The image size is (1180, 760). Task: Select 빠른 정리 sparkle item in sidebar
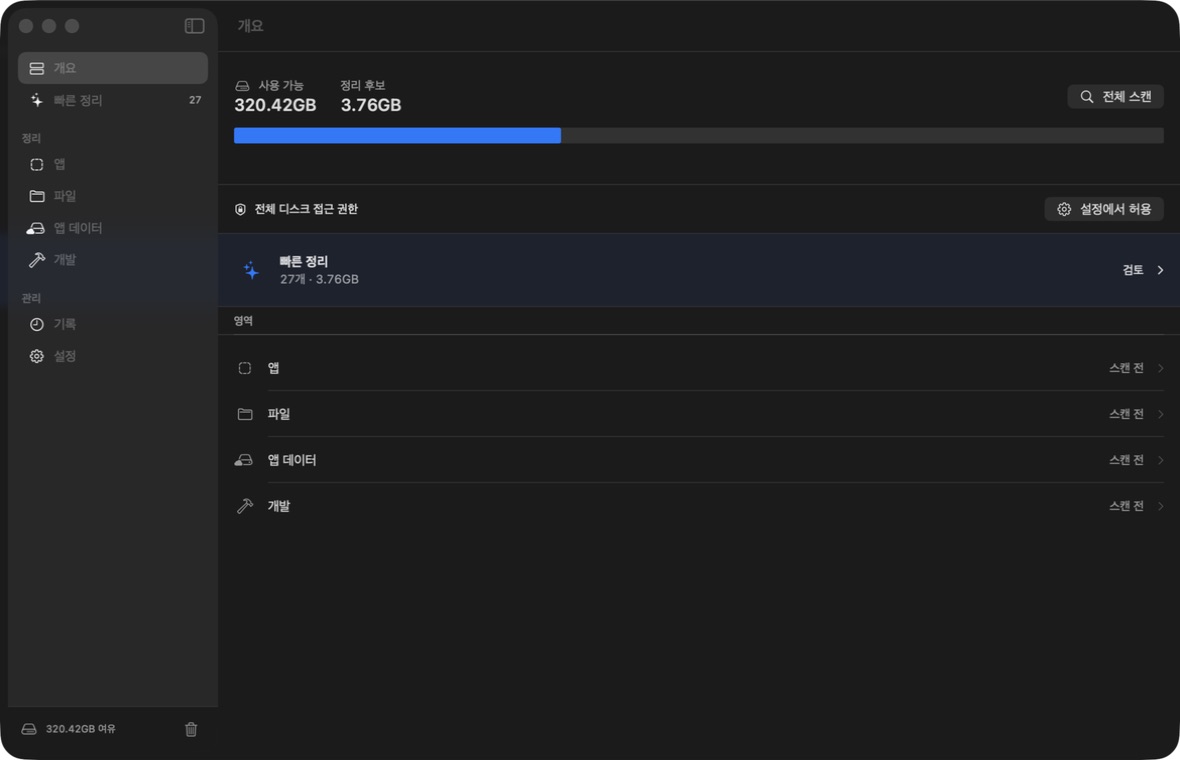click(113, 100)
